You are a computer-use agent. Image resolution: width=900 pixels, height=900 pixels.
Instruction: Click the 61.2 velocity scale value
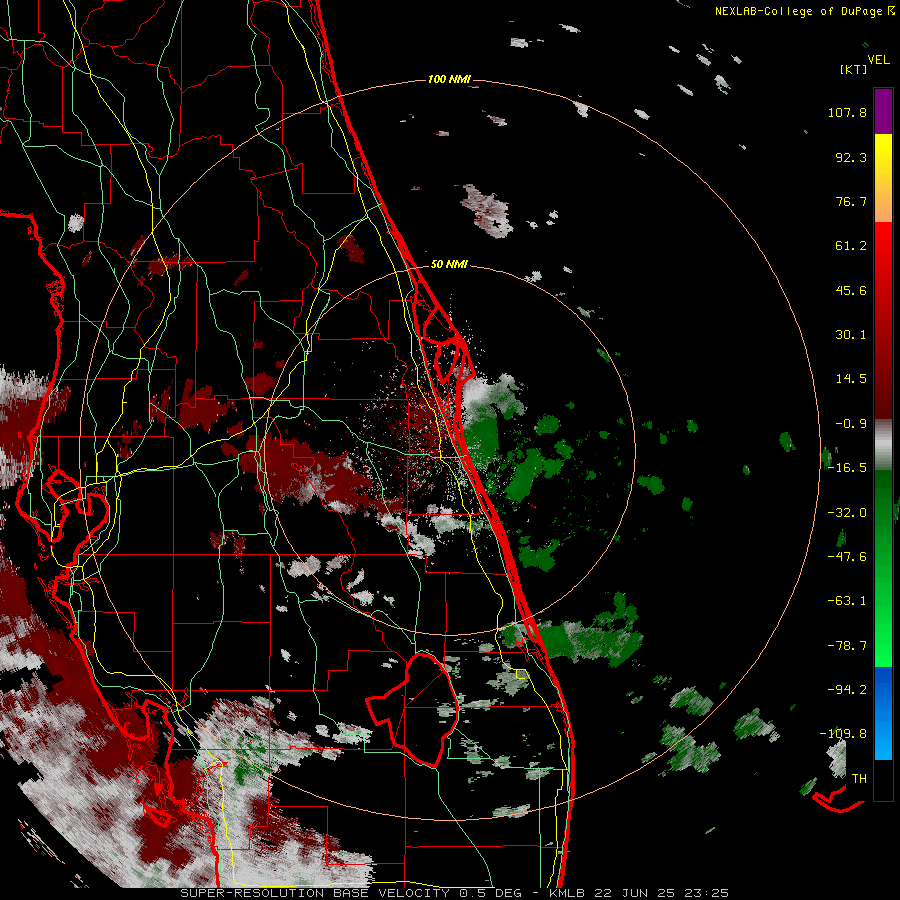(851, 246)
